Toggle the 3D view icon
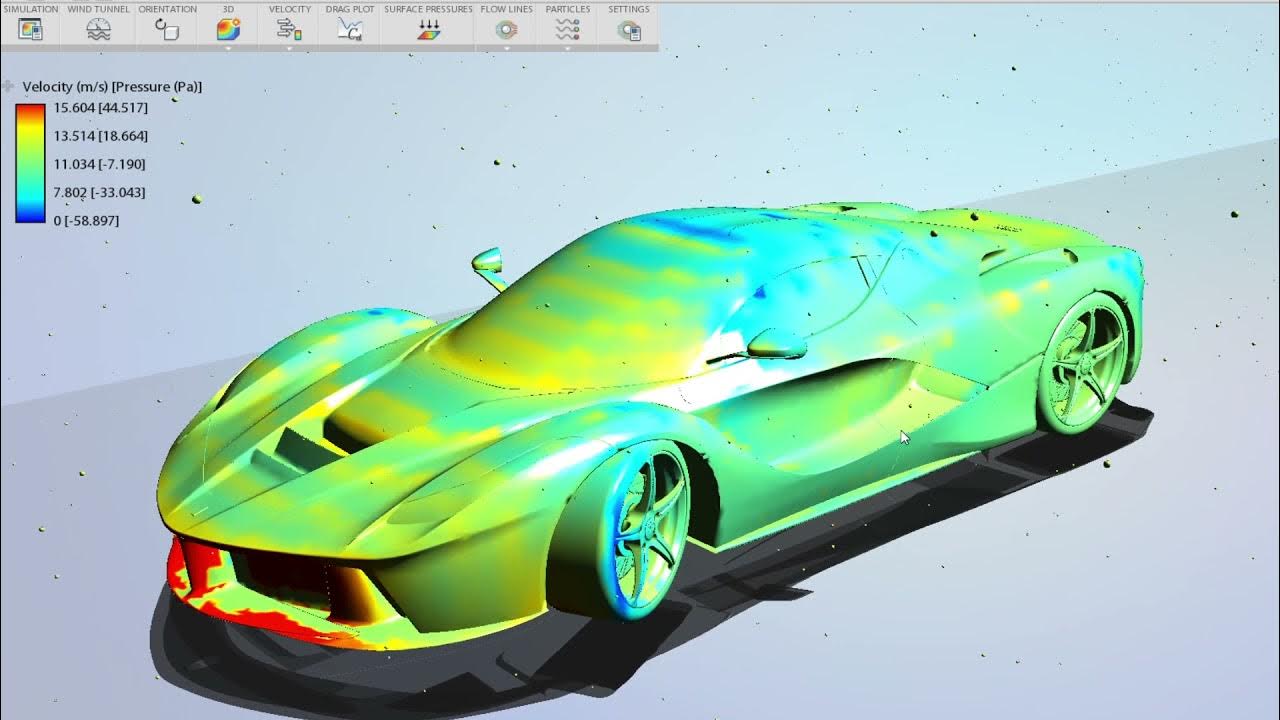 pyautogui.click(x=228, y=30)
